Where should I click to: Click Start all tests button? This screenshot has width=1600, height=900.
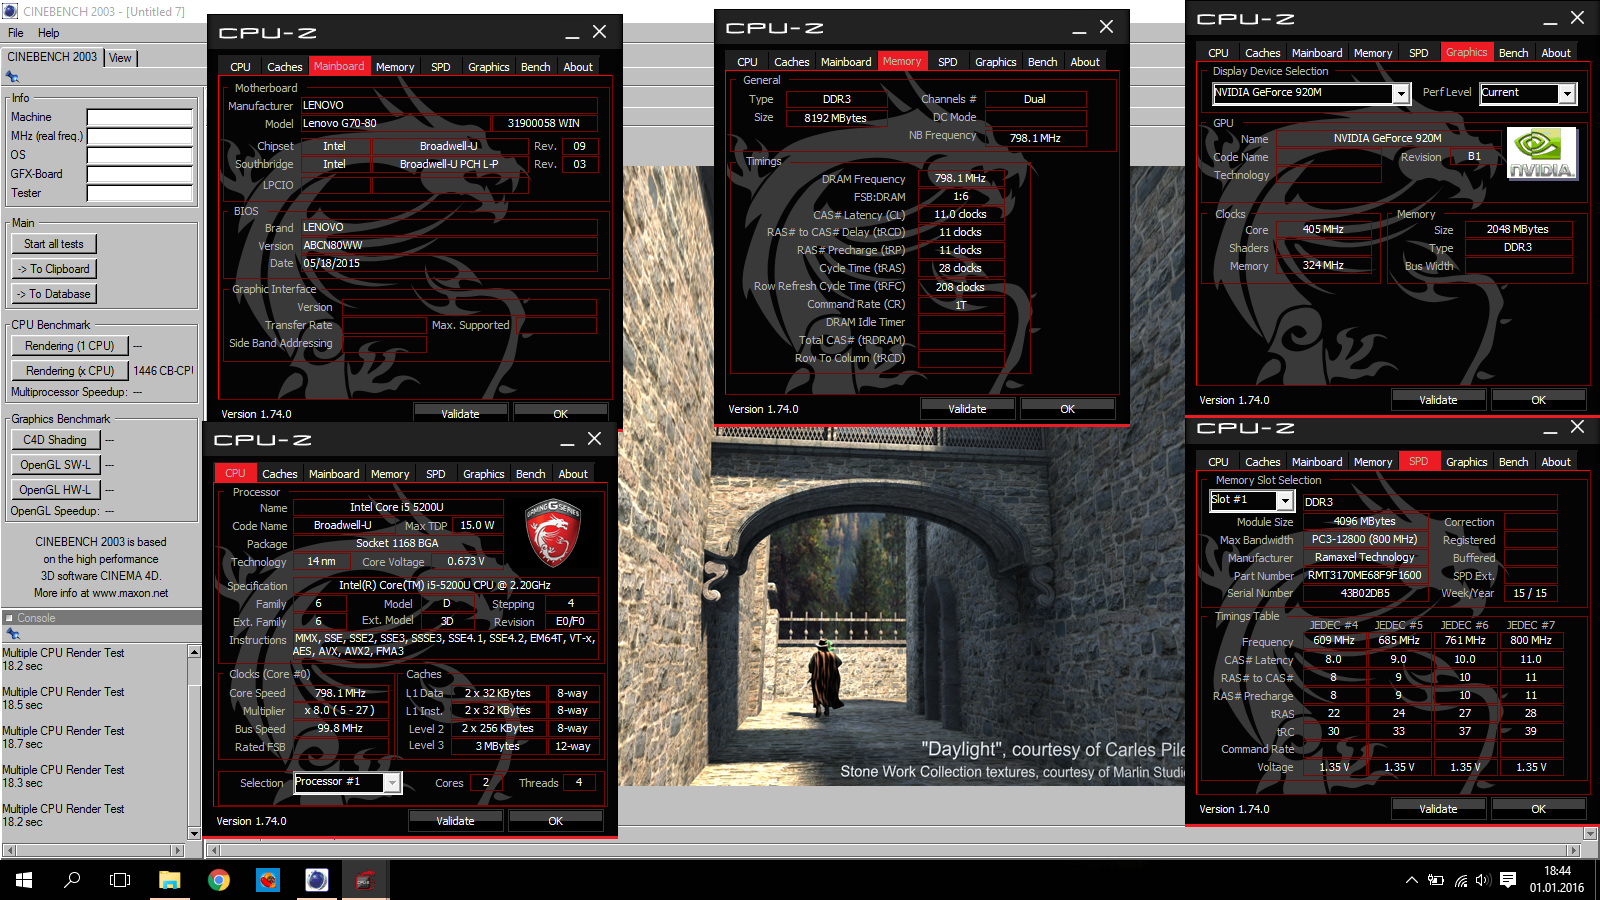[x=54, y=244]
